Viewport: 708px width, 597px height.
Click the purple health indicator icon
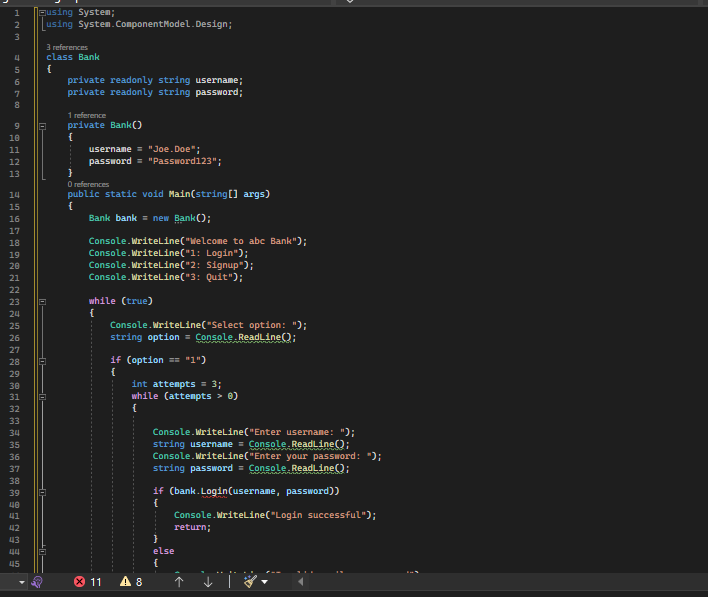[x=37, y=582]
